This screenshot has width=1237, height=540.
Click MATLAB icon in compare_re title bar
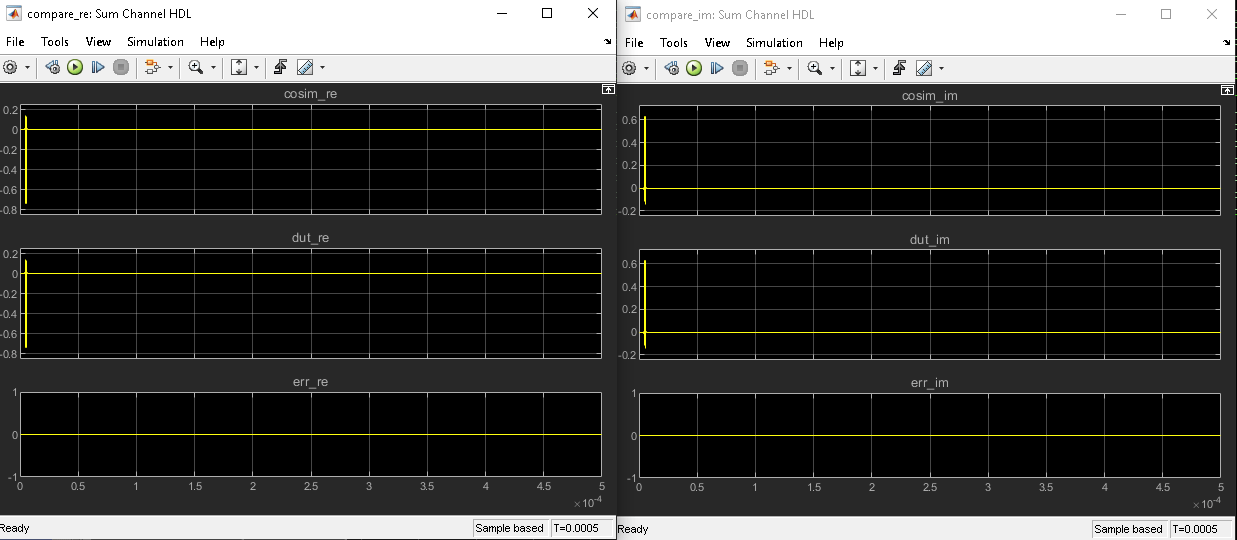(13, 14)
